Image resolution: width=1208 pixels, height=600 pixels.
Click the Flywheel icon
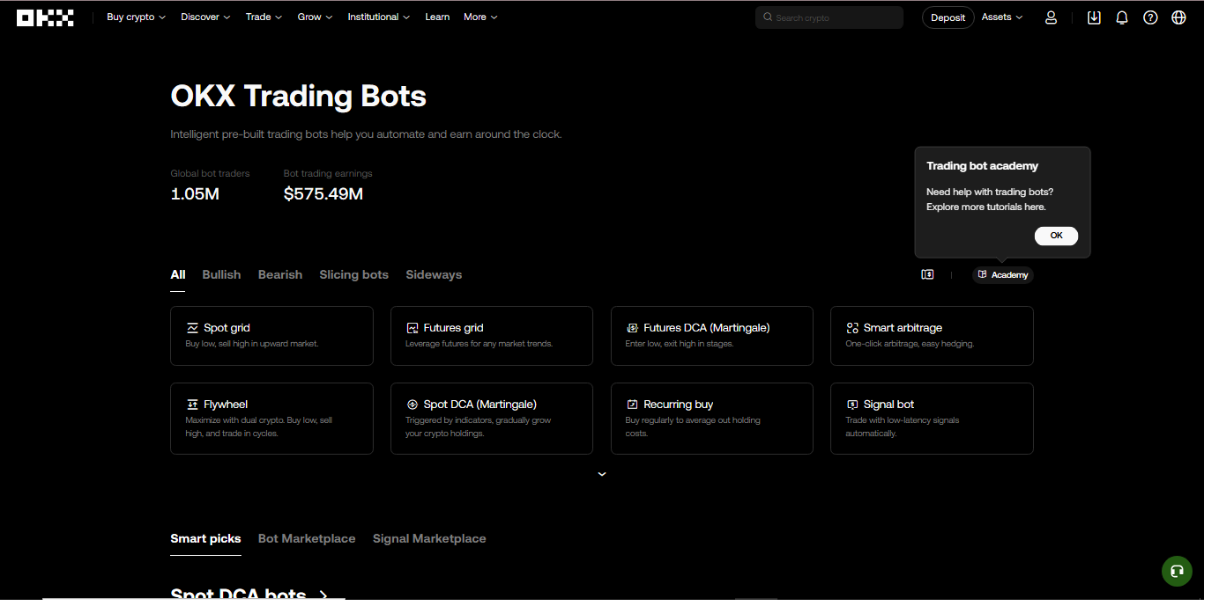(x=192, y=404)
